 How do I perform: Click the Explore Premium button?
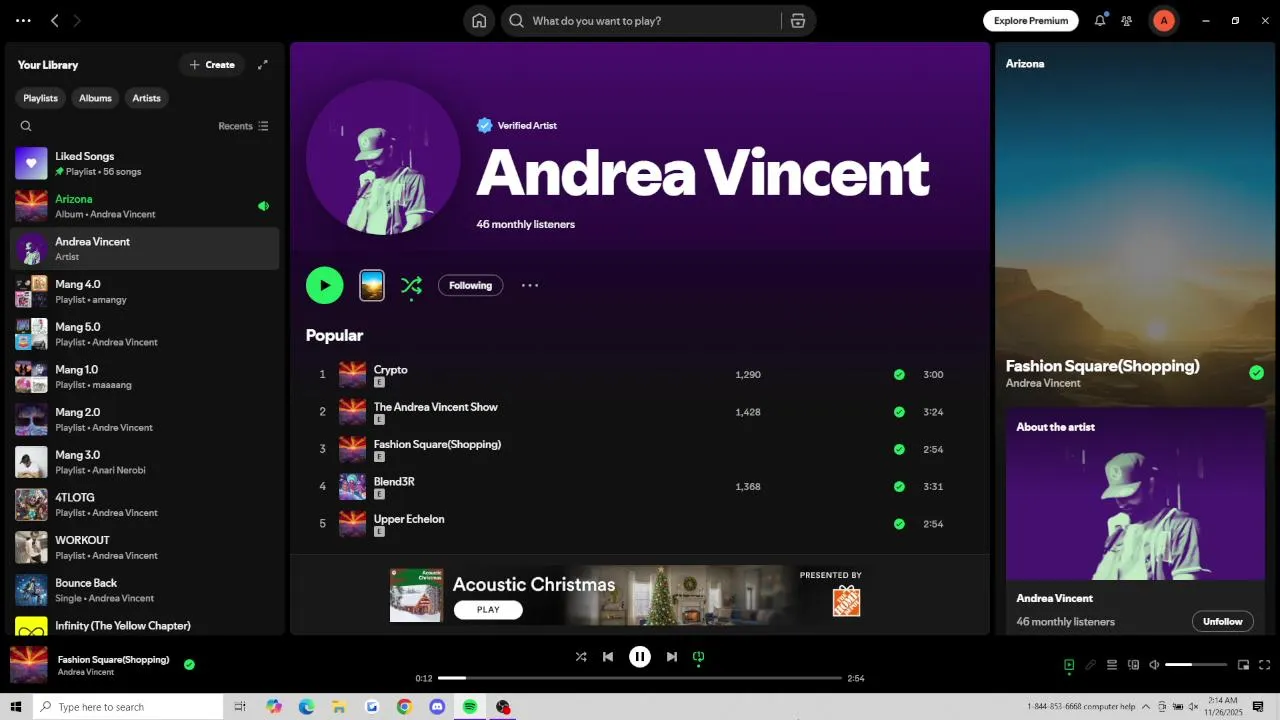pyautogui.click(x=1031, y=20)
